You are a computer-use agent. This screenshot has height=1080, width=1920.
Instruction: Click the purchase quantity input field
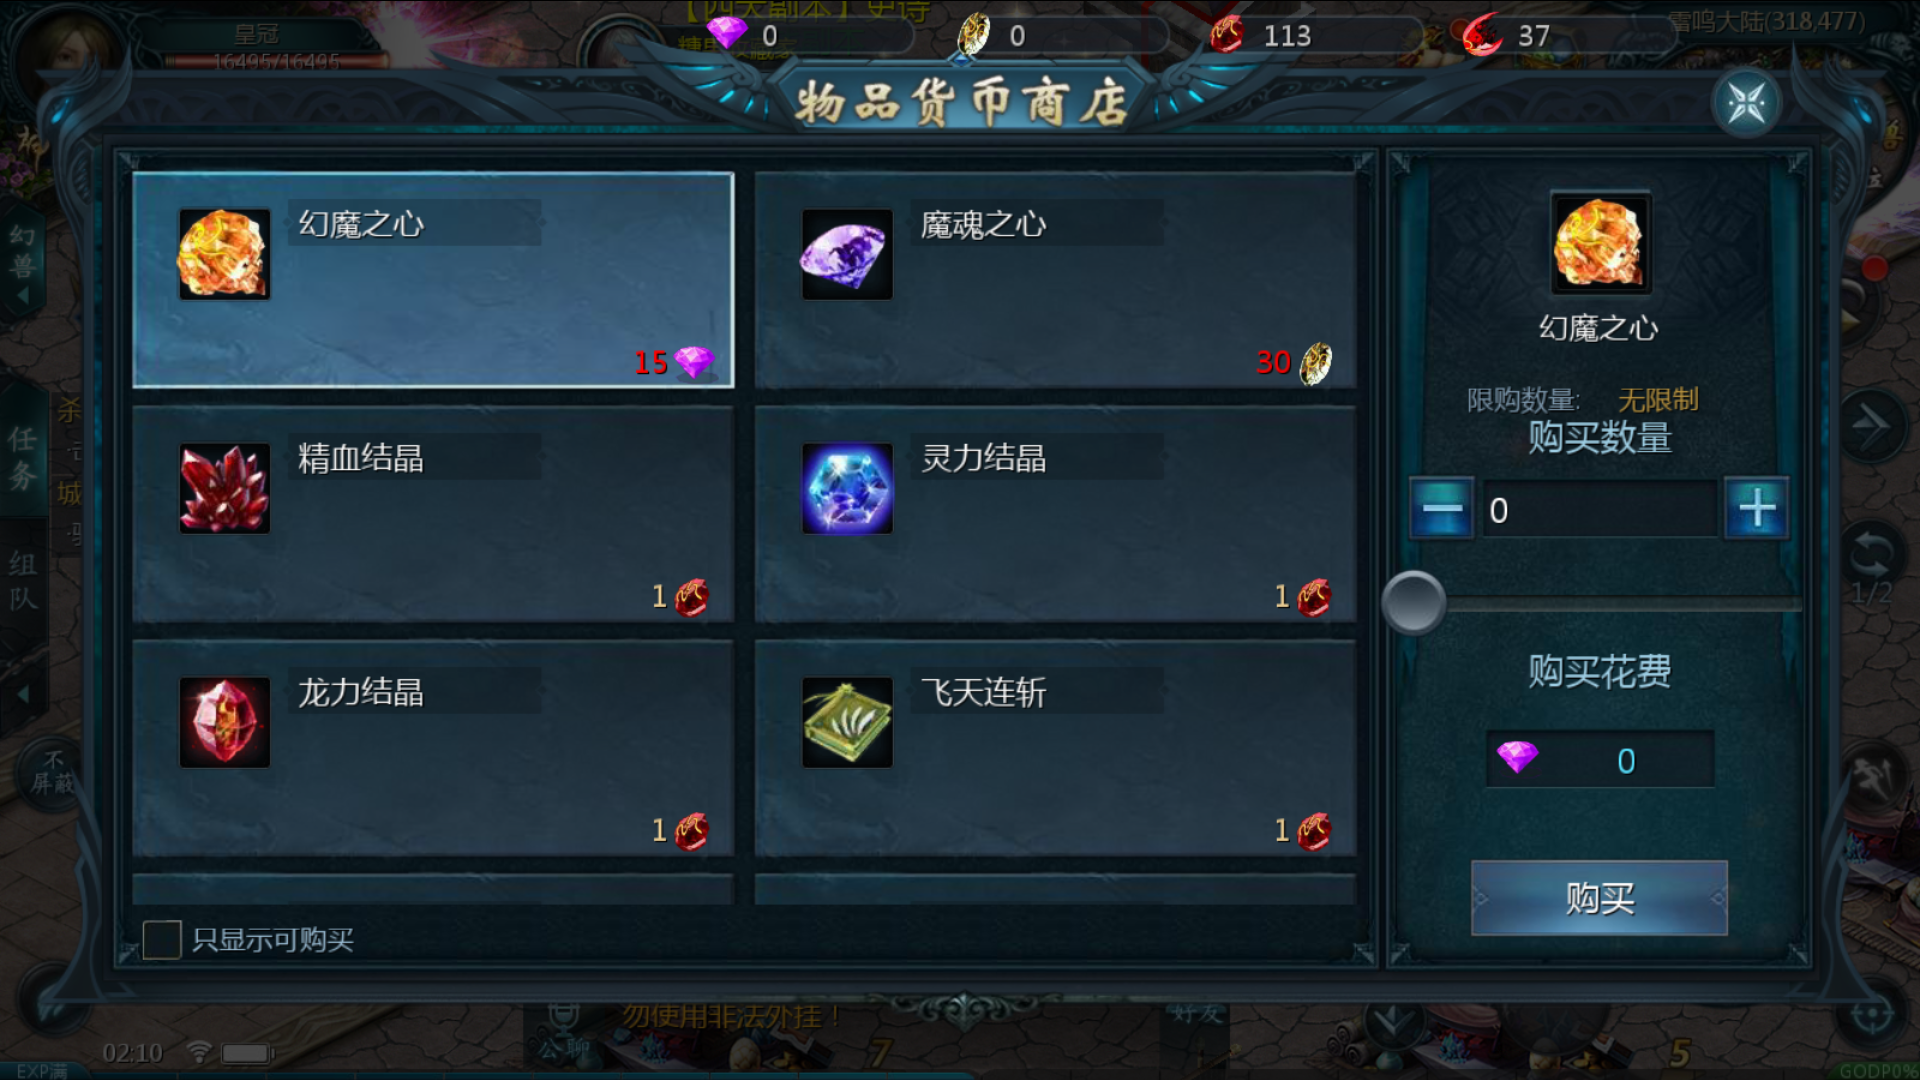[x=1599, y=510]
